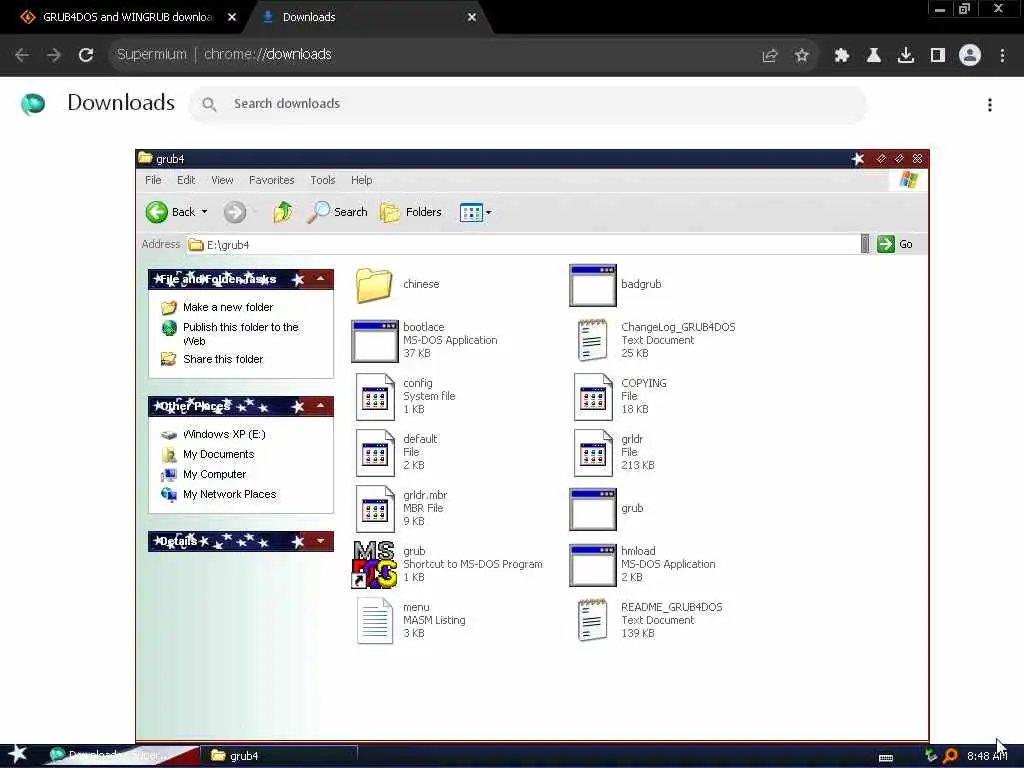Collapse the File and Folder Tasks panel

(x=321, y=280)
